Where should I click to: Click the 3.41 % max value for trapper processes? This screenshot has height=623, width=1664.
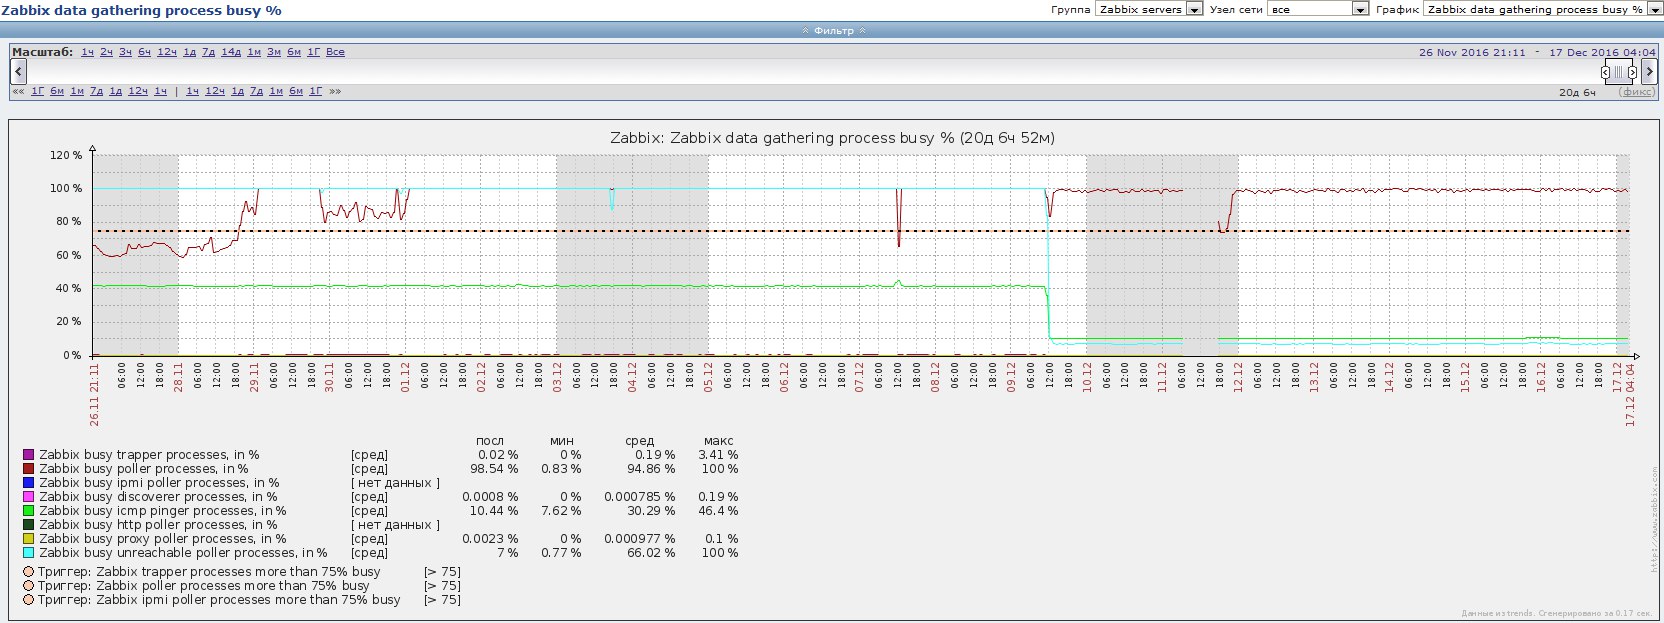coord(718,455)
